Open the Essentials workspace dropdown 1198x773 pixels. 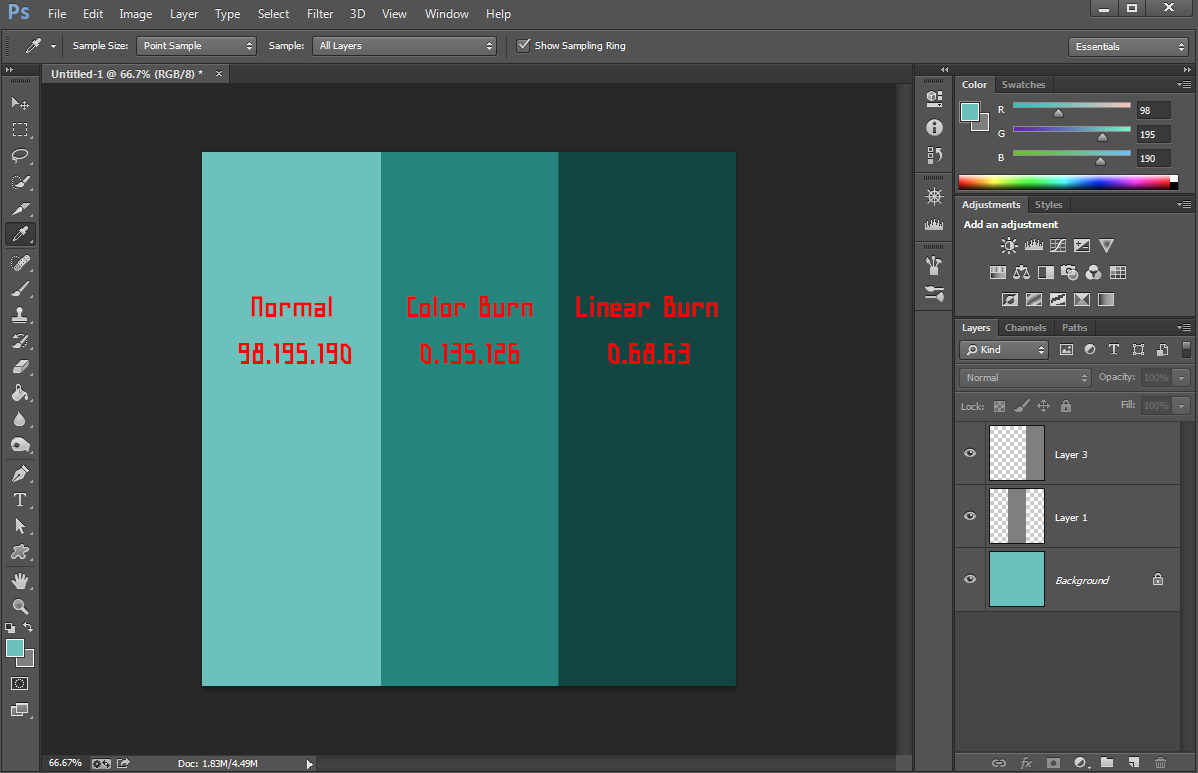tap(1127, 47)
